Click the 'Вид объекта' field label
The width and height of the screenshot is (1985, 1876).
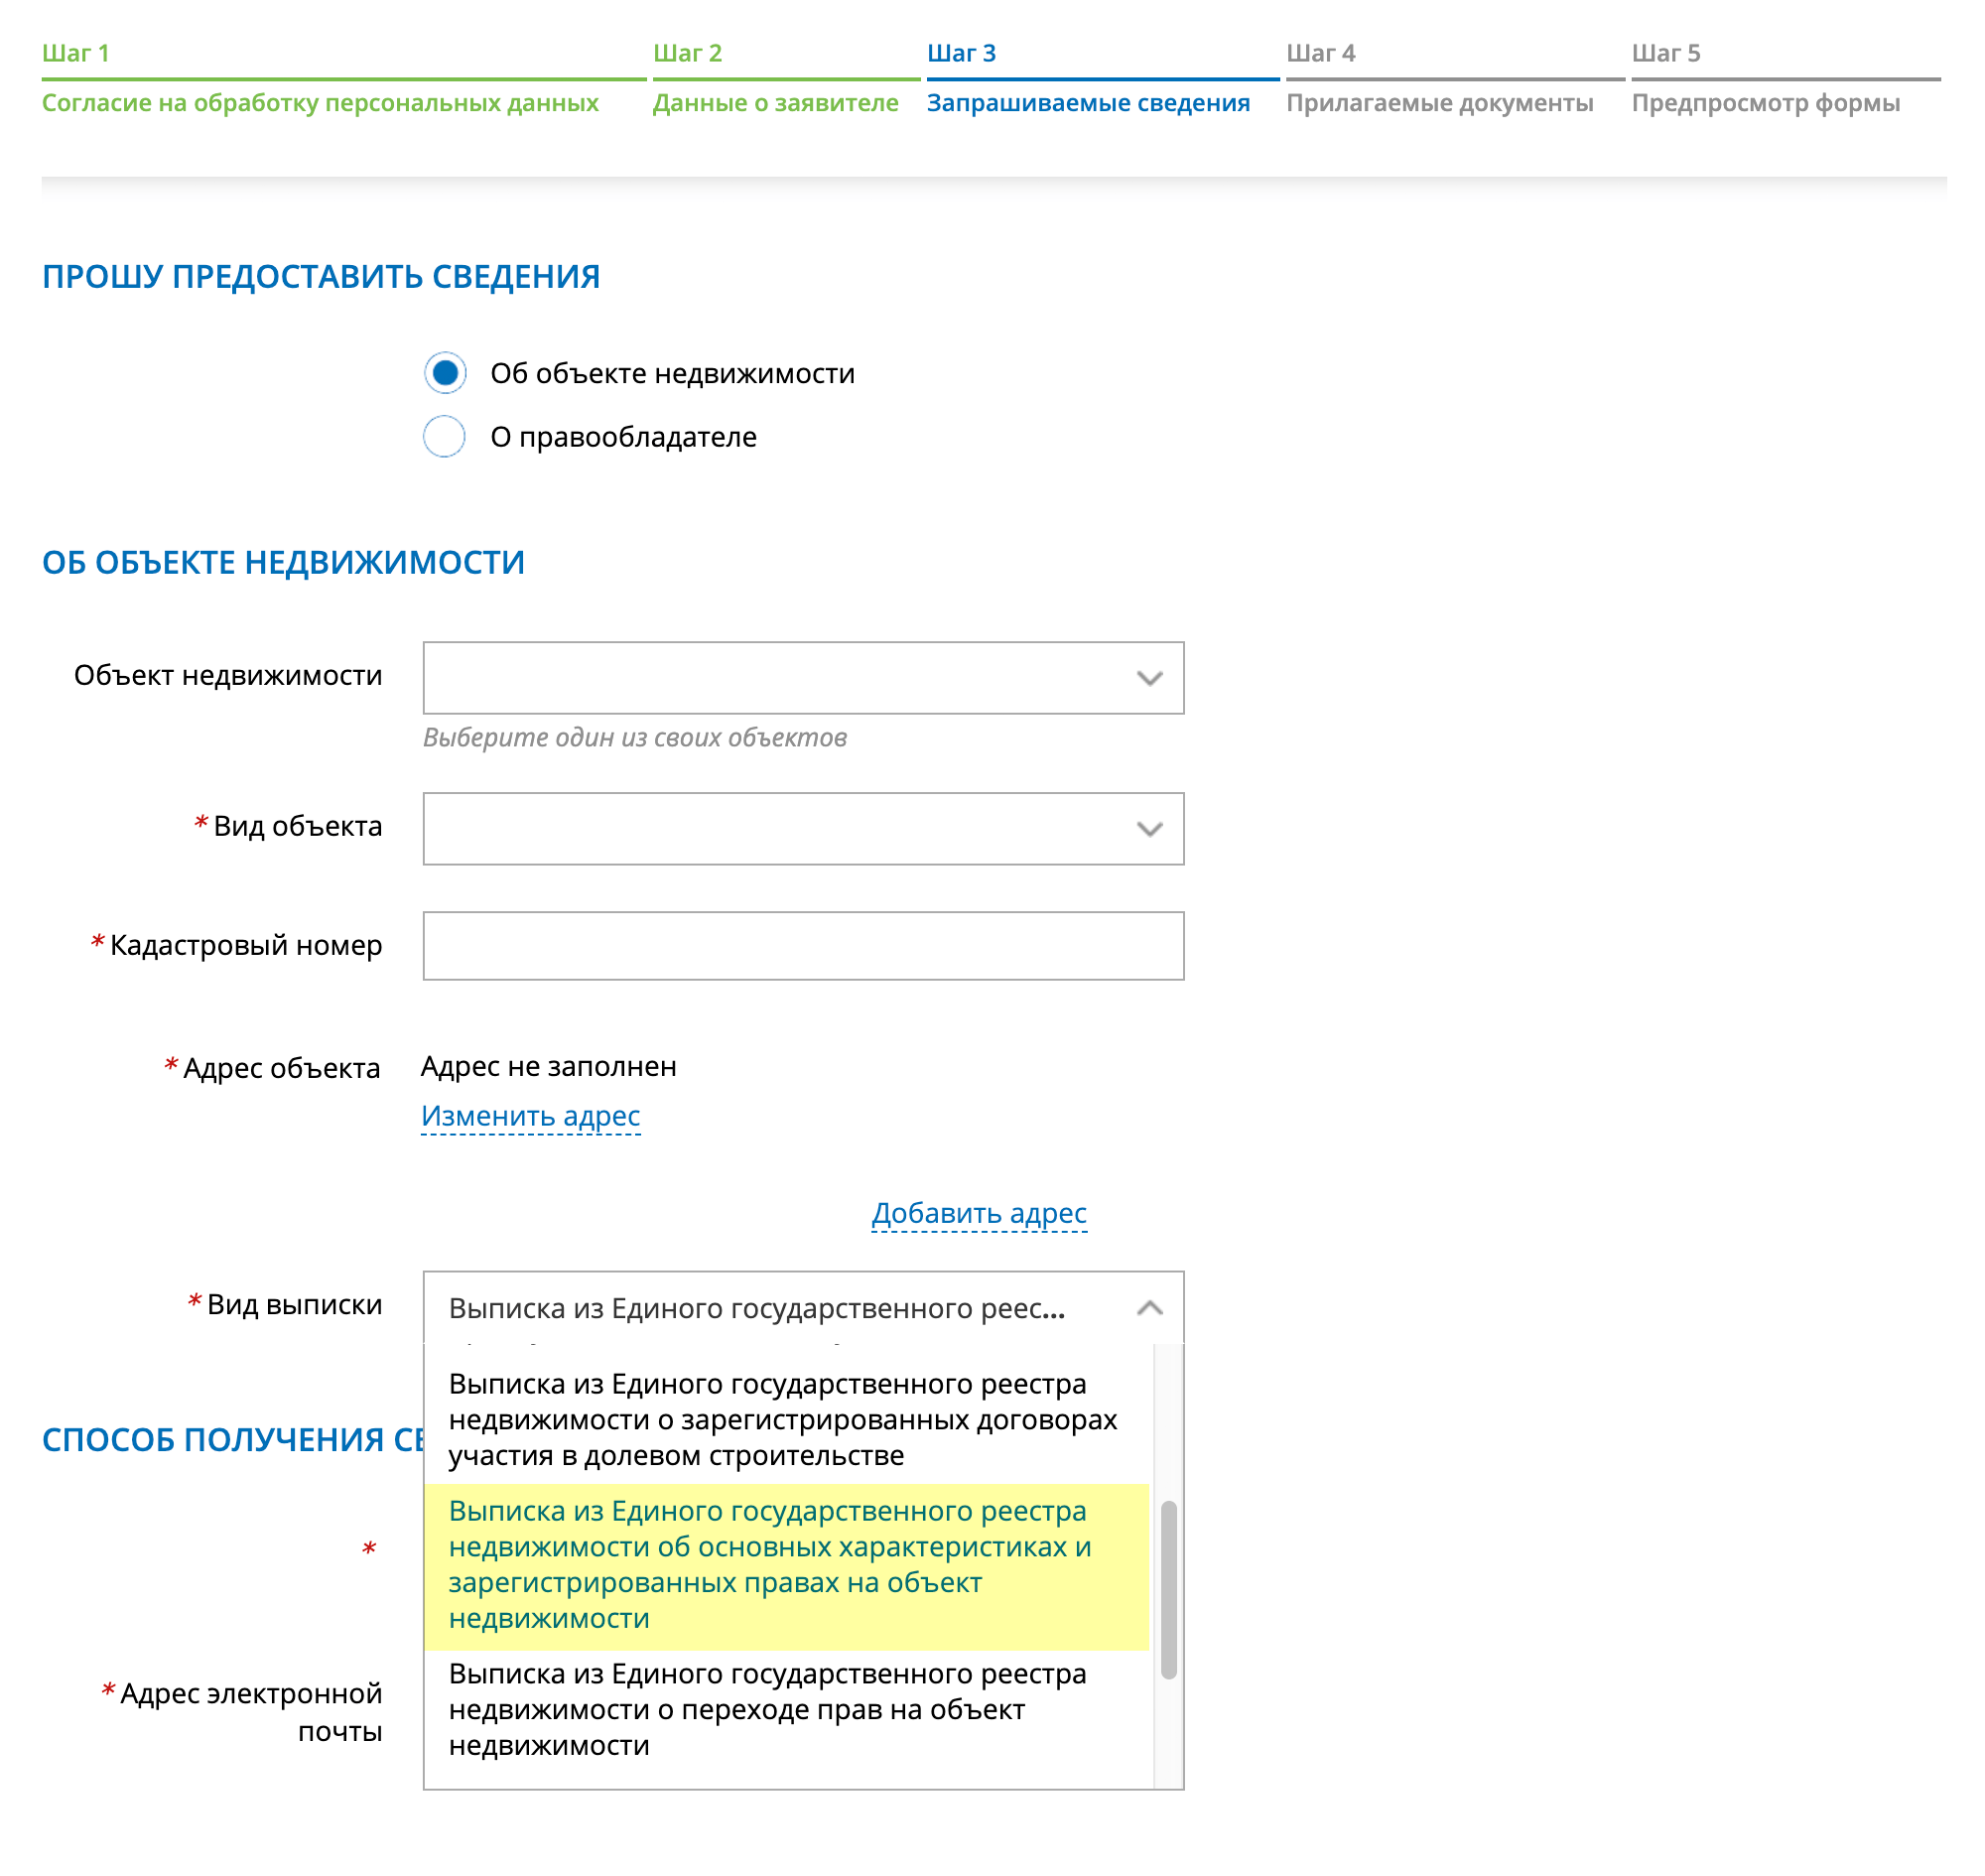point(297,826)
